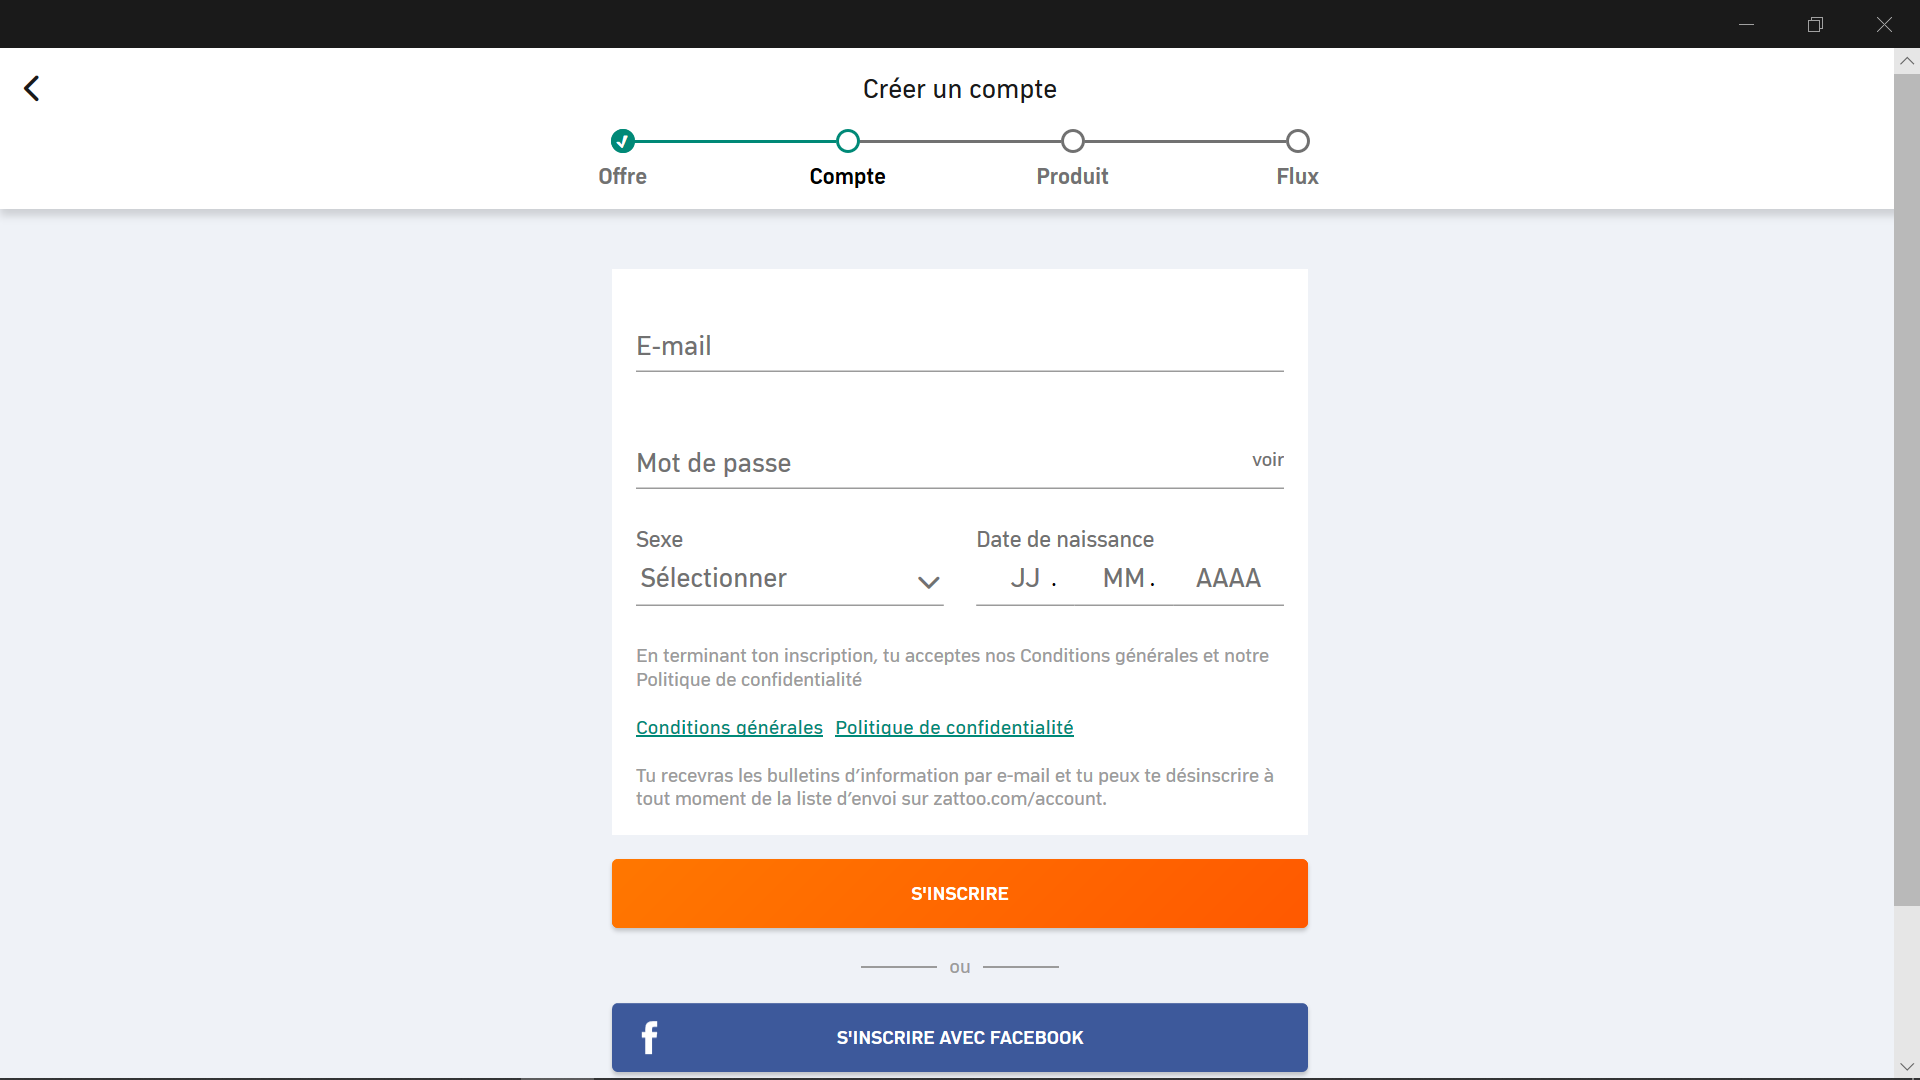Viewport: 1920px width, 1080px height.
Task: Click the AAAA year field
Action: coord(1227,578)
